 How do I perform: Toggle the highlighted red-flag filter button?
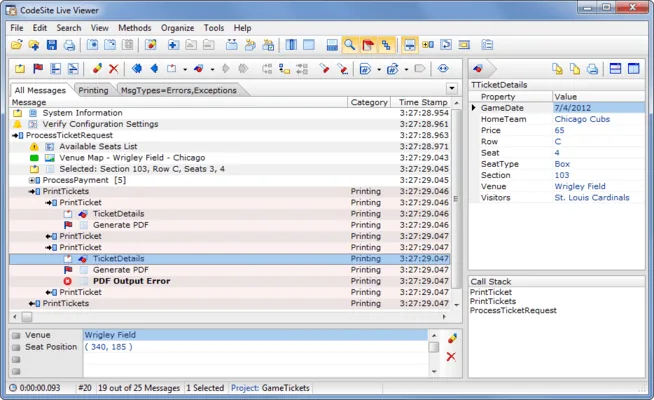point(367,45)
